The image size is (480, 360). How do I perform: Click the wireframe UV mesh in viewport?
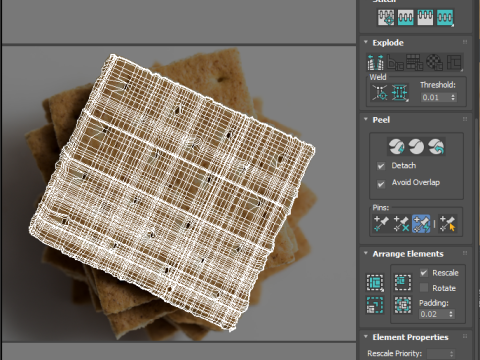(x=172, y=192)
